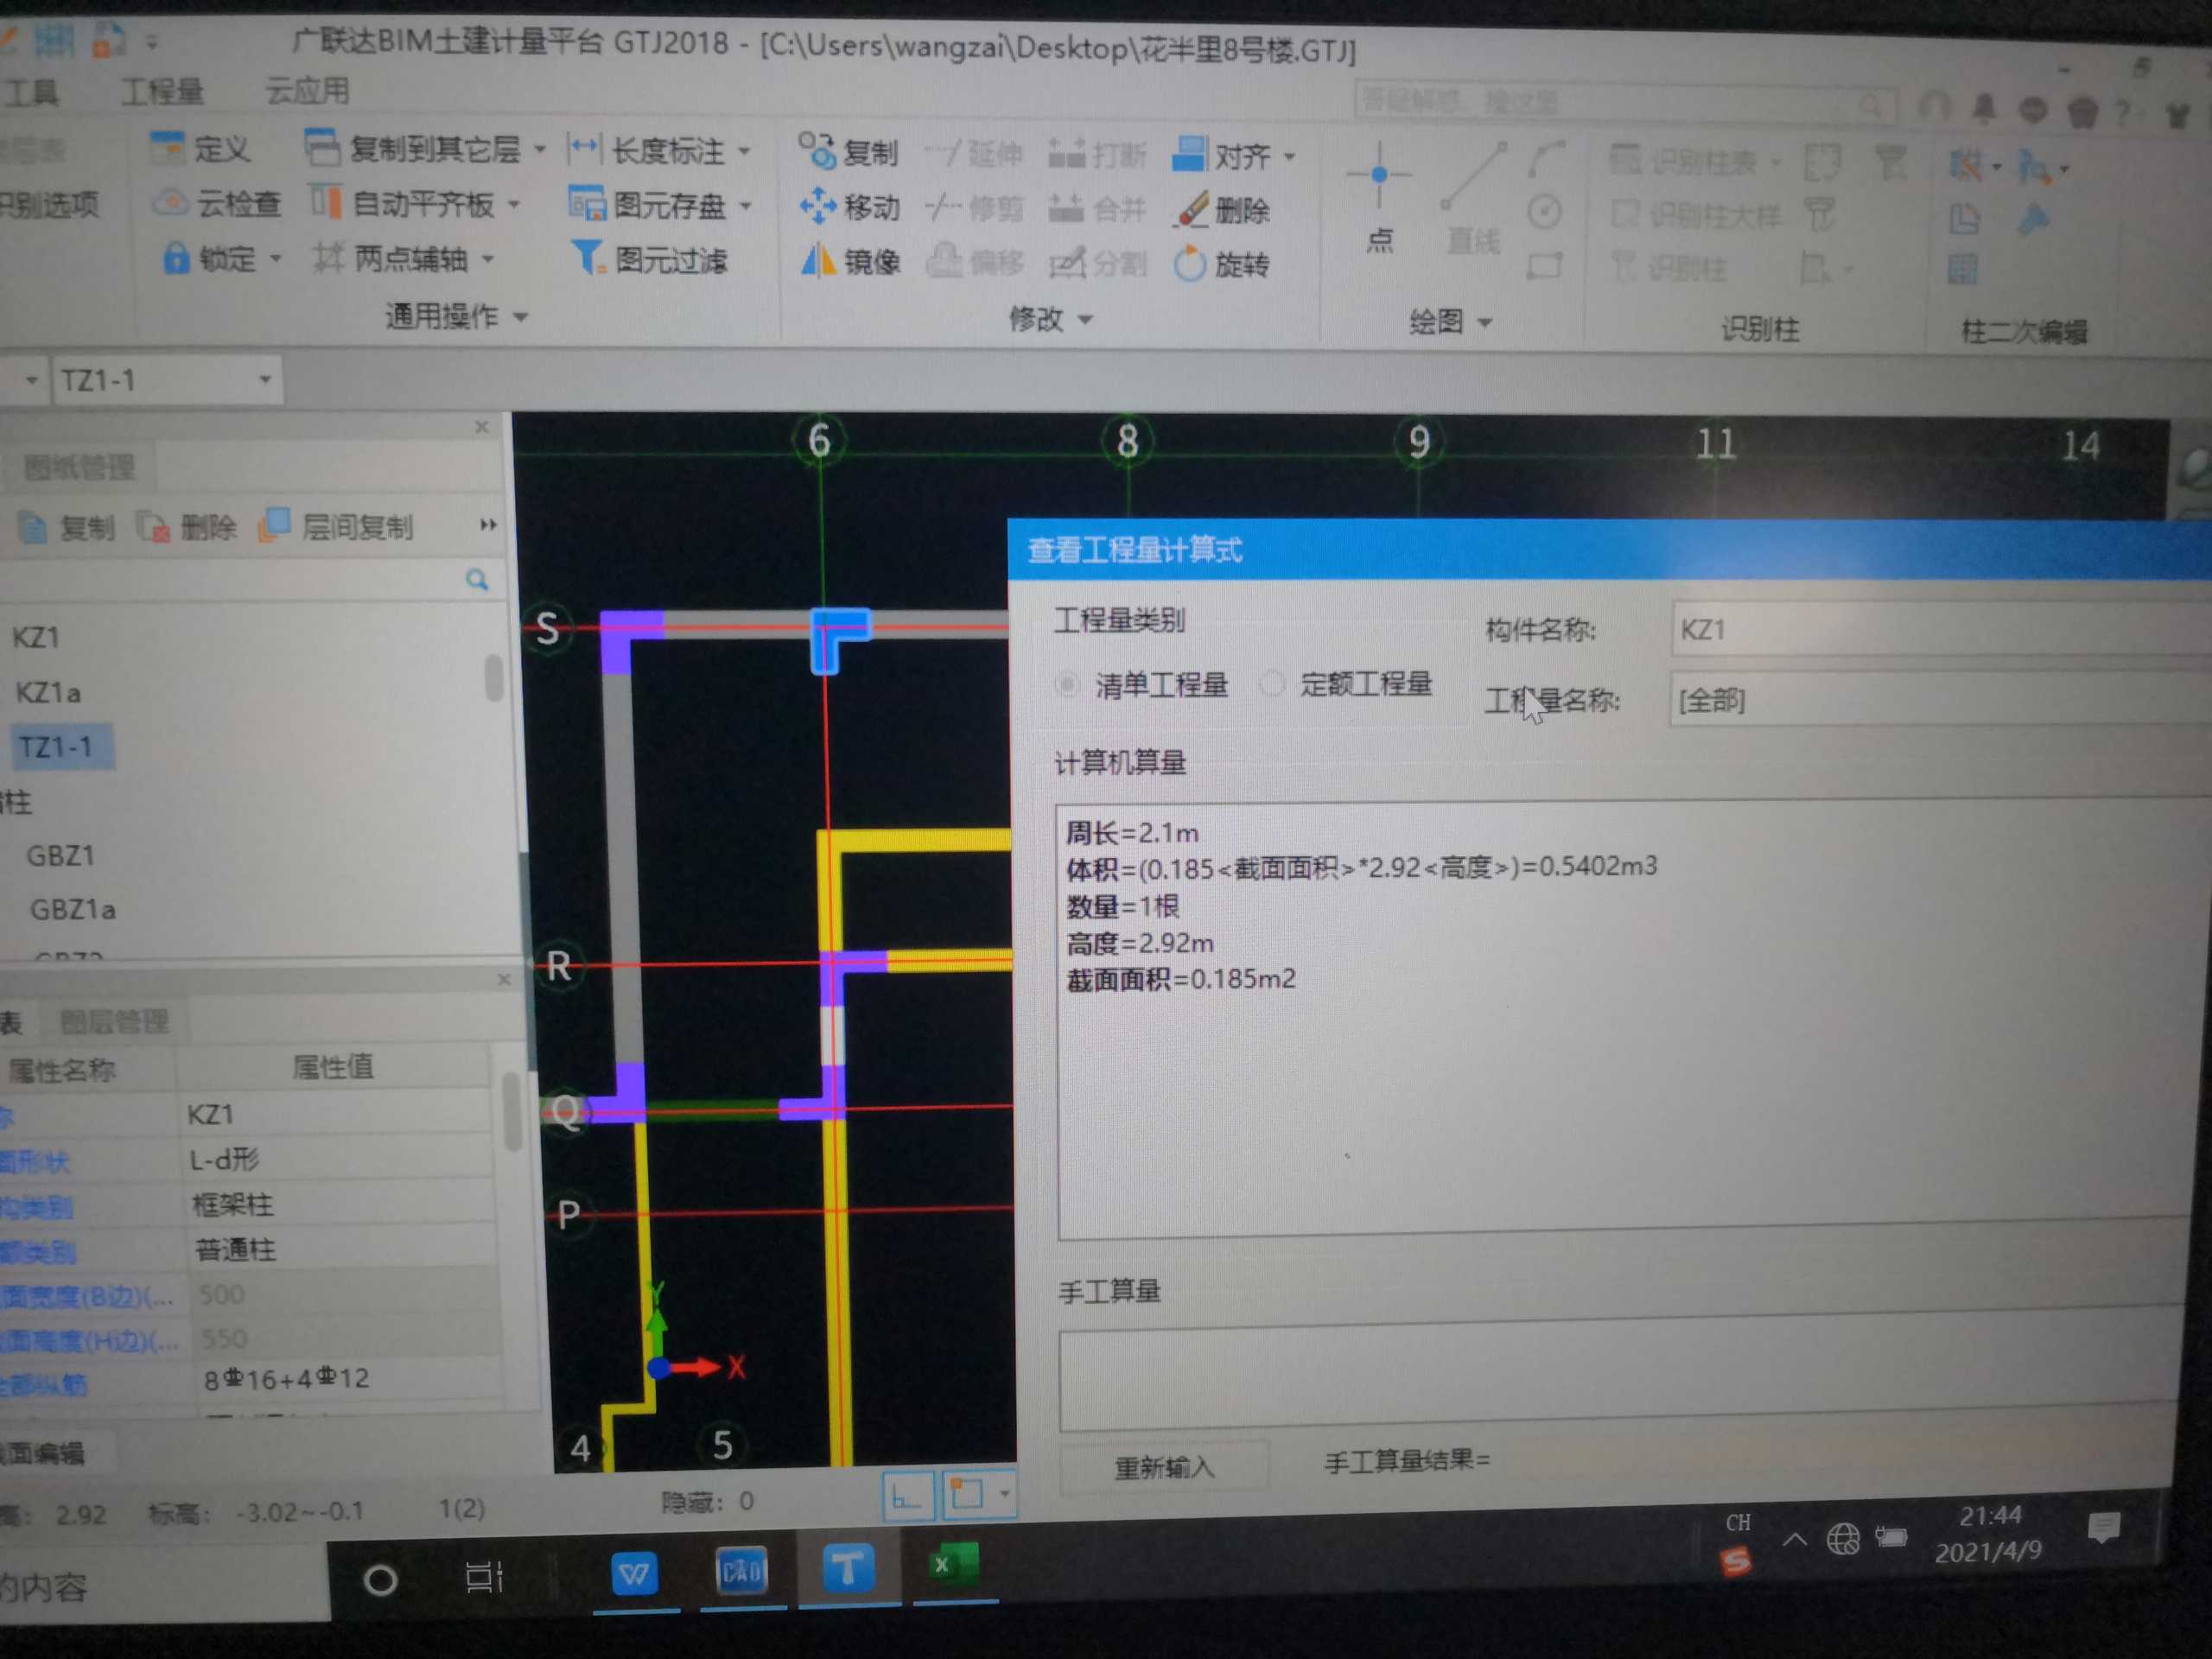2212x1659 pixels.
Task: Open 长度标注 dropdown arrow
Action: coord(745,151)
